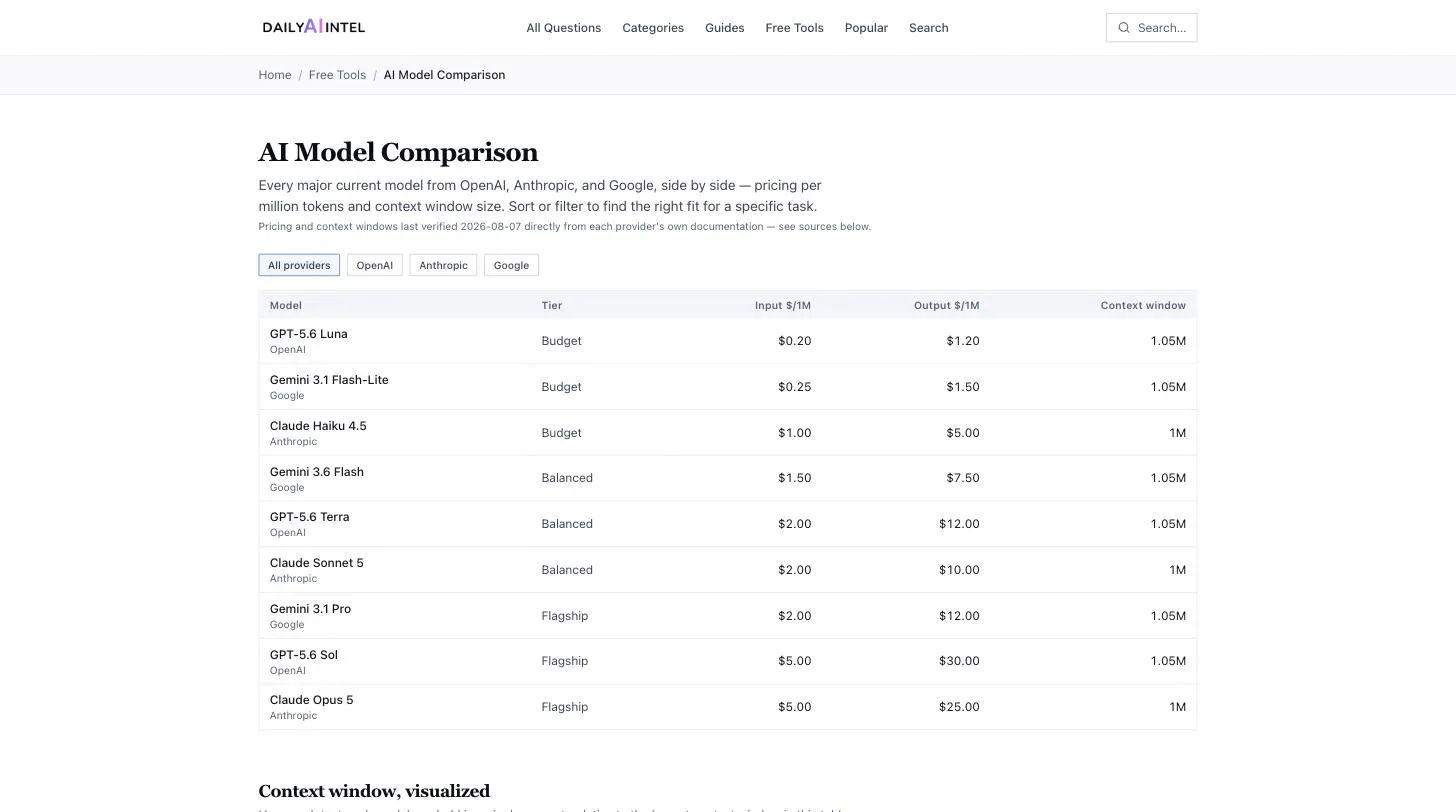
Task: Click the $5.00 output price for Claude Haiku 4.5
Action: tap(963, 433)
